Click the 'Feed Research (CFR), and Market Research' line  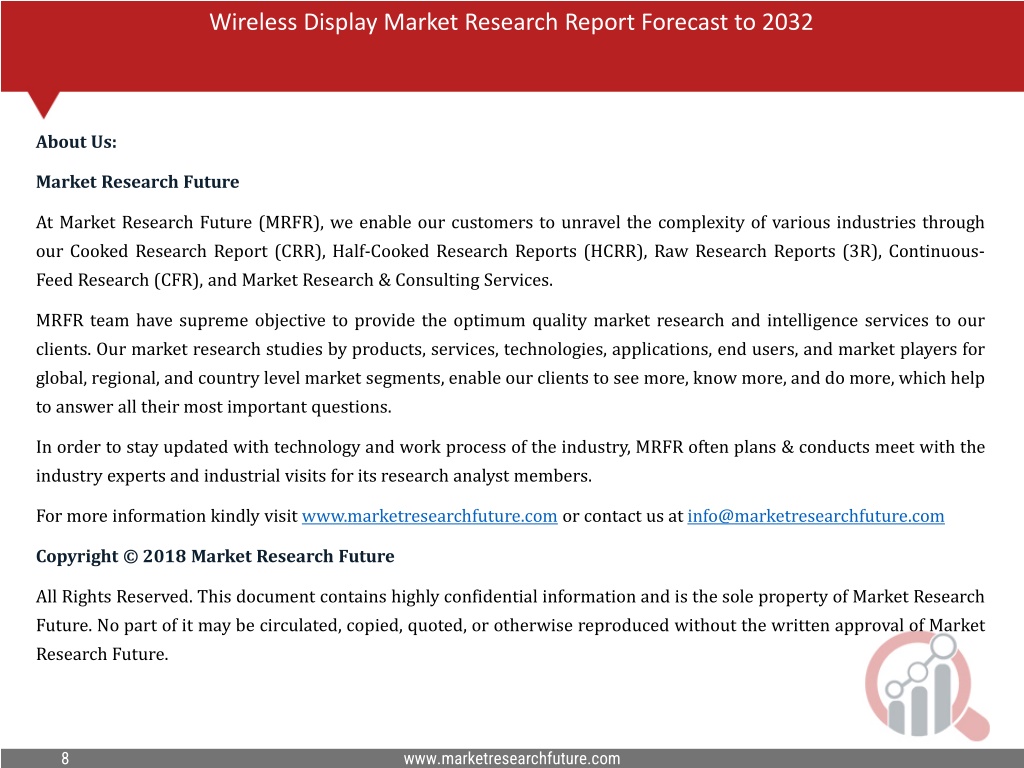(x=295, y=280)
